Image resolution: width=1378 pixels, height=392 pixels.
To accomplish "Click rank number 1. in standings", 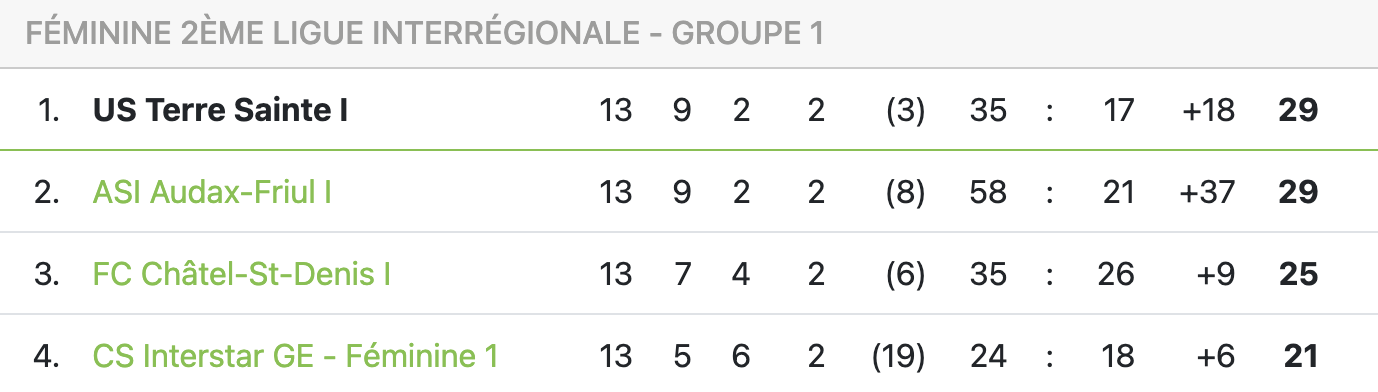I will (x=47, y=110).
